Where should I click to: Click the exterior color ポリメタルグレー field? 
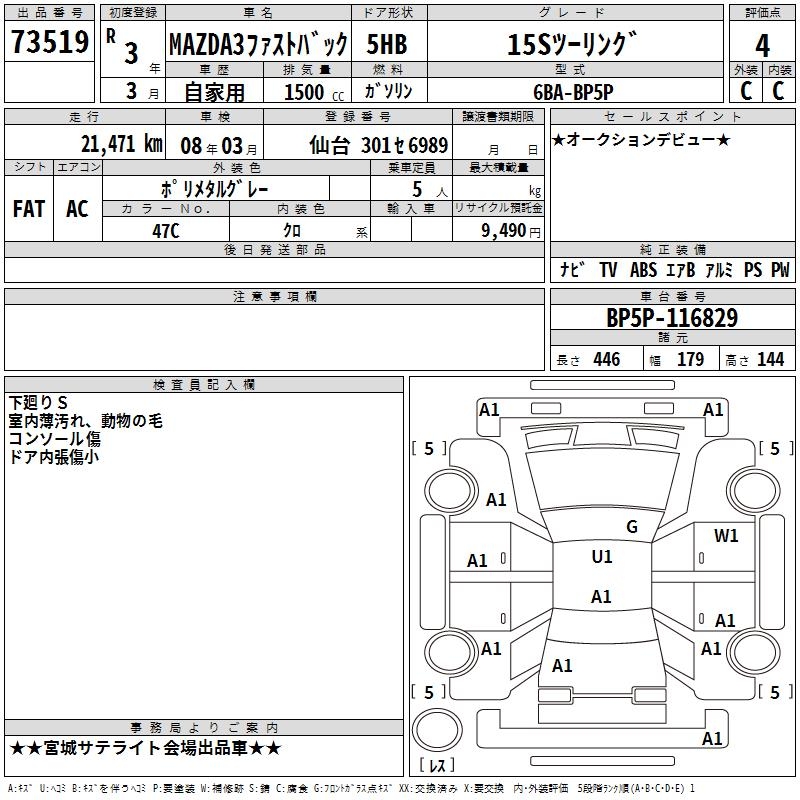(214, 188)
